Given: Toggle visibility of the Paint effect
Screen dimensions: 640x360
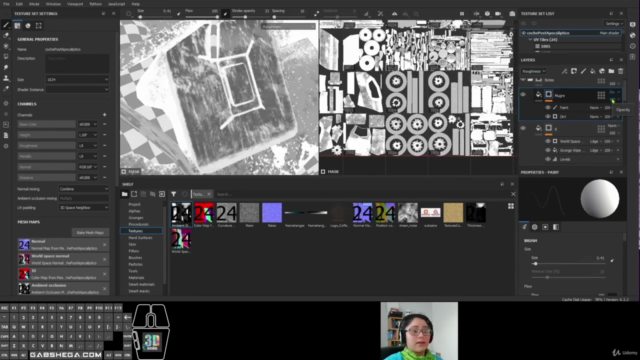Looking at the screenshot, I should (x=548, y=108).
